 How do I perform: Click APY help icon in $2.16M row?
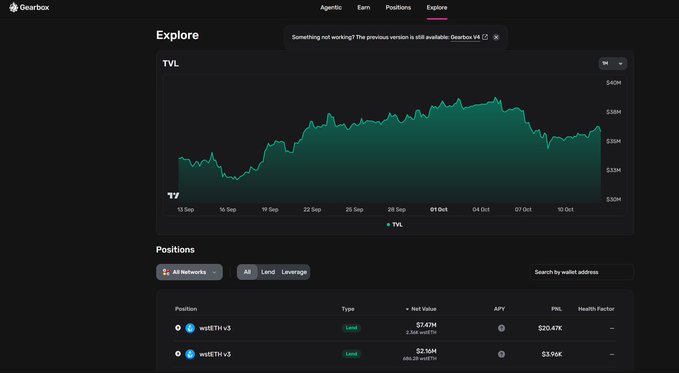[501, 354]
